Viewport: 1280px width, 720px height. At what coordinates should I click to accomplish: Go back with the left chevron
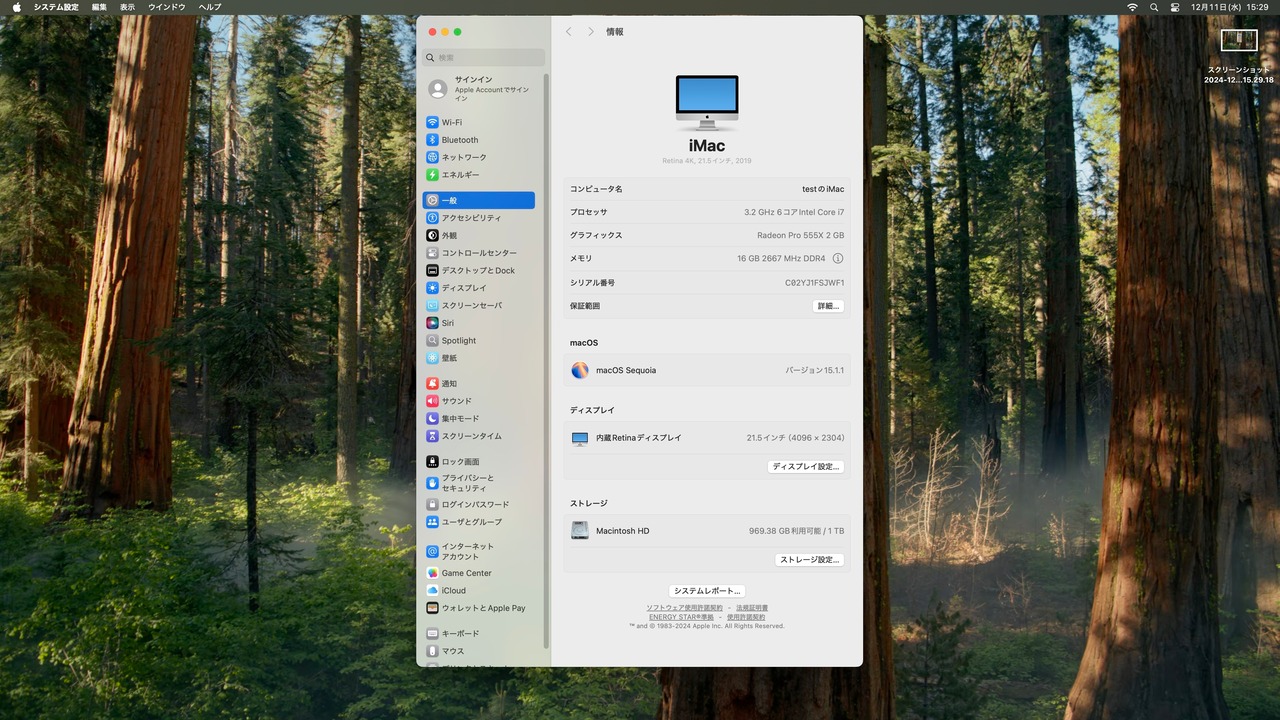point(569,32)
